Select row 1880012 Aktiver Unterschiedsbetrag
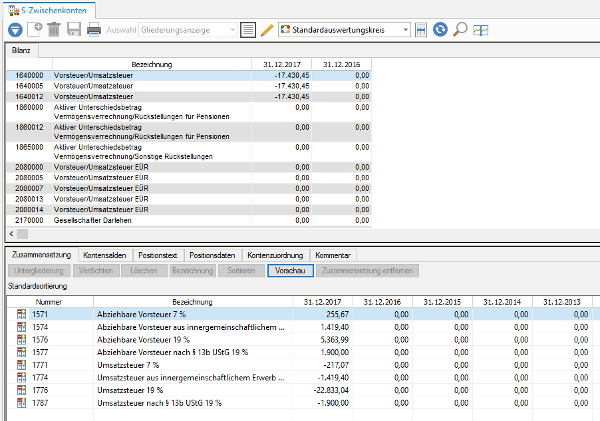The image size is (600, 421). pos(189,132)
